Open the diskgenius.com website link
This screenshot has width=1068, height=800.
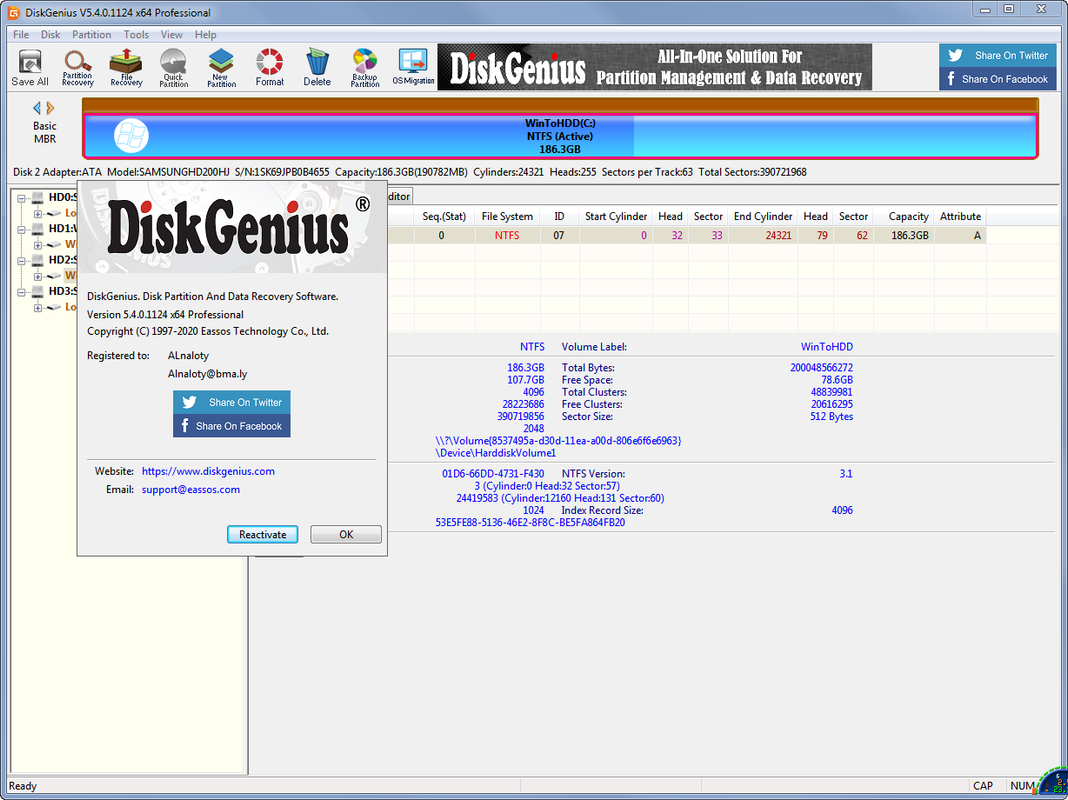click(208, 471)
